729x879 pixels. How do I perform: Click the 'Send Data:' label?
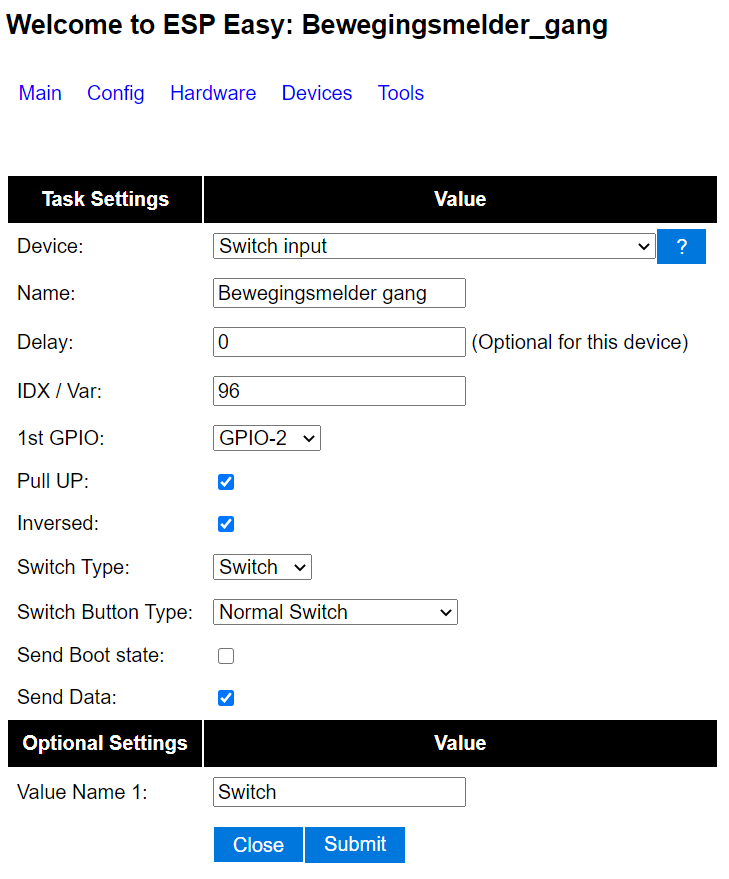click(x=67, y=697)
